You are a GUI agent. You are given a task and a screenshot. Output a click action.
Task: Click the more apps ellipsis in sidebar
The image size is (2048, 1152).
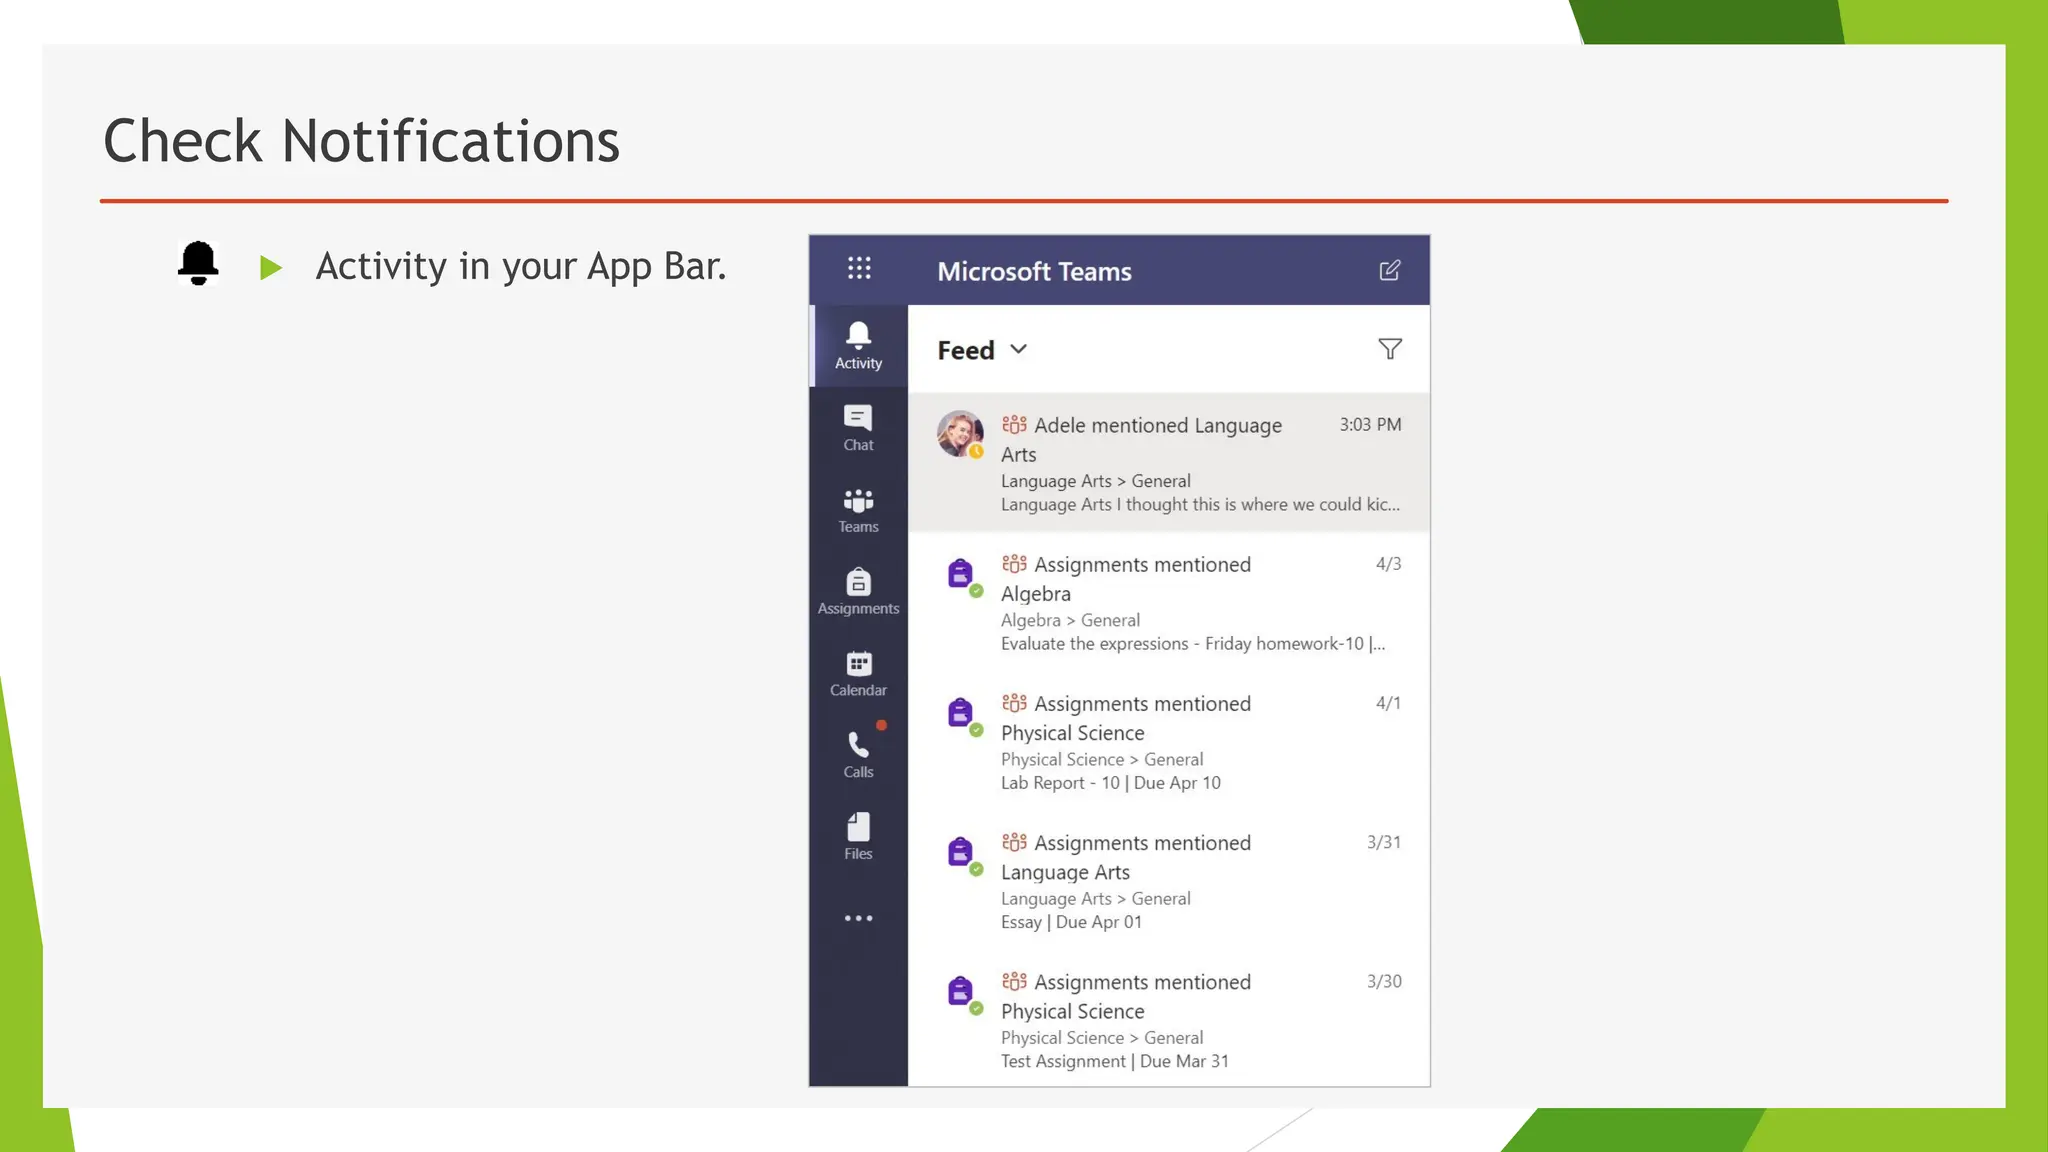(x=858, y=918)
